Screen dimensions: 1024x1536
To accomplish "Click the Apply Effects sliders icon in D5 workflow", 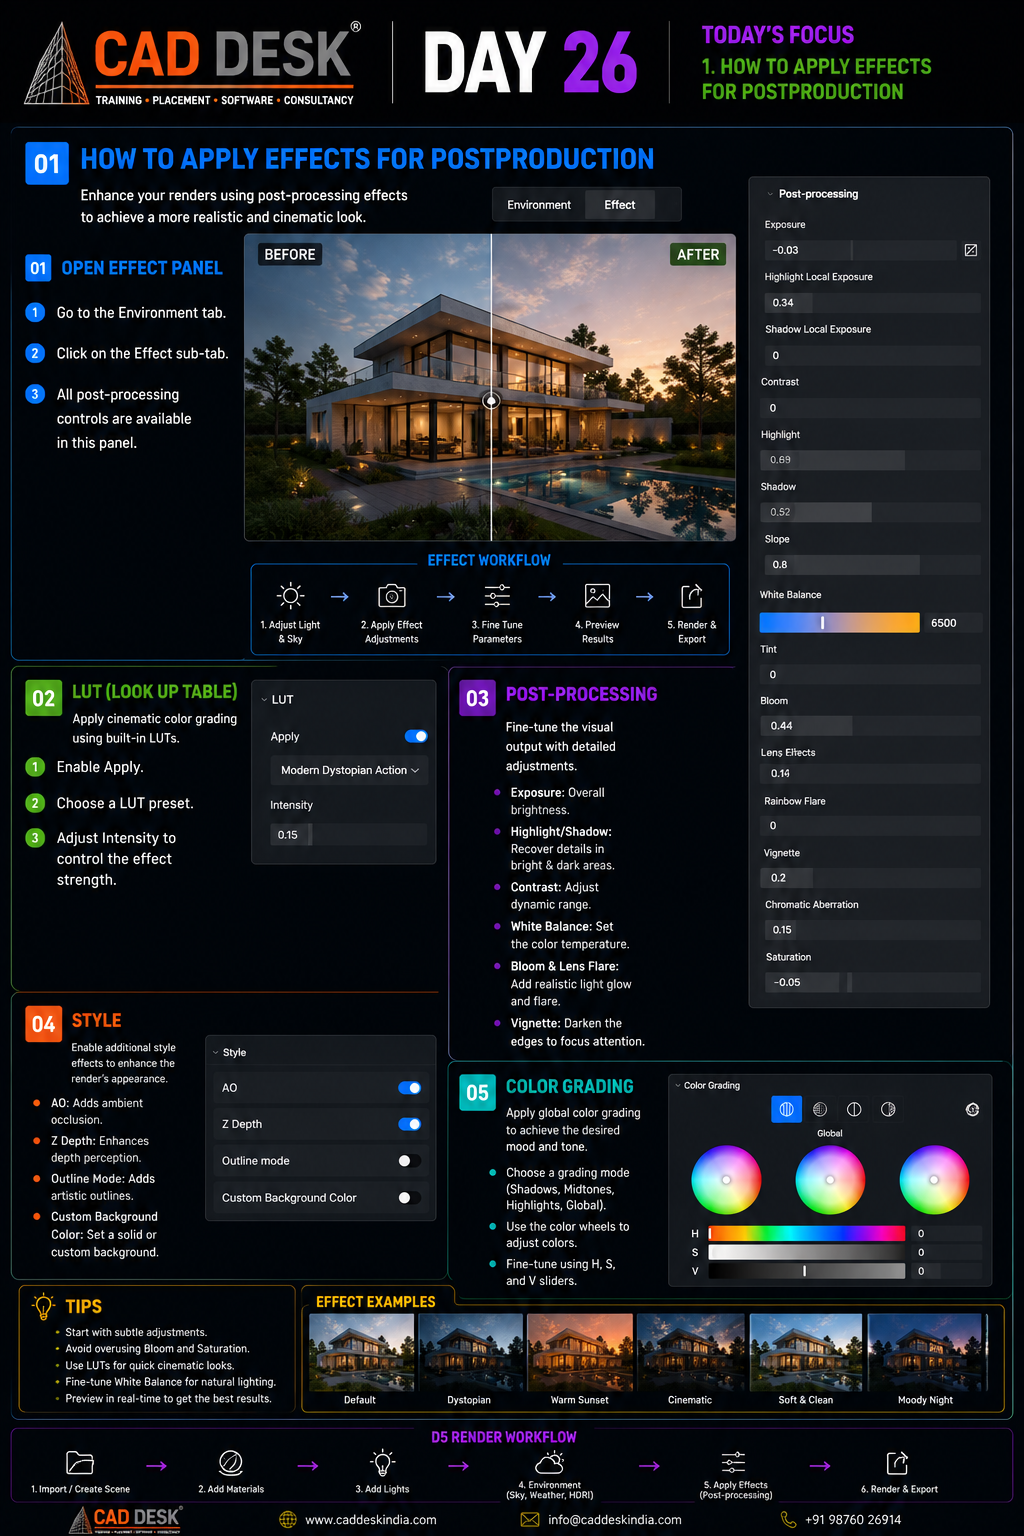I will (733, 1463).
